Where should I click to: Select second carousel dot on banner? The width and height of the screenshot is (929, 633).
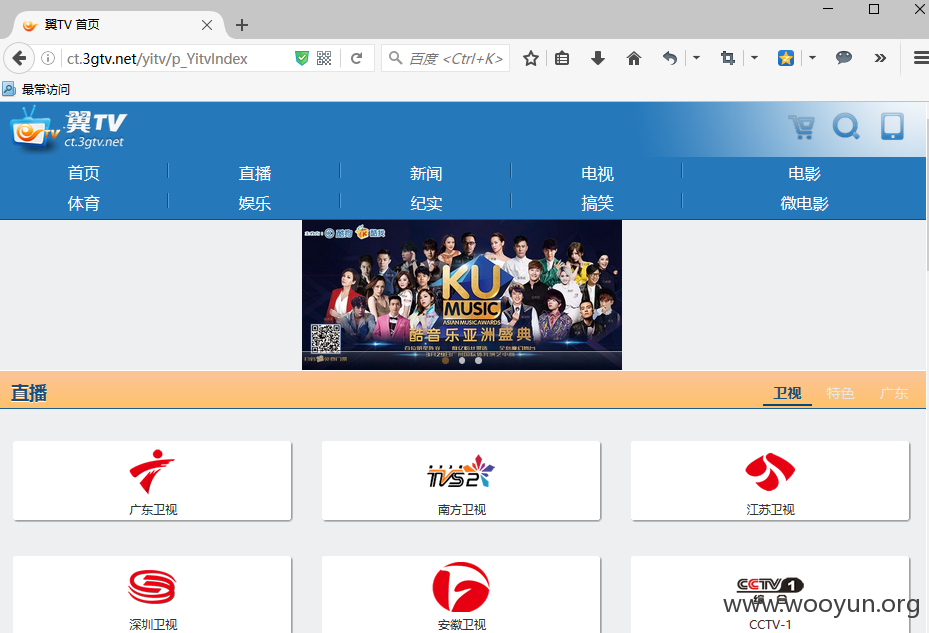(x=462, y=360)
